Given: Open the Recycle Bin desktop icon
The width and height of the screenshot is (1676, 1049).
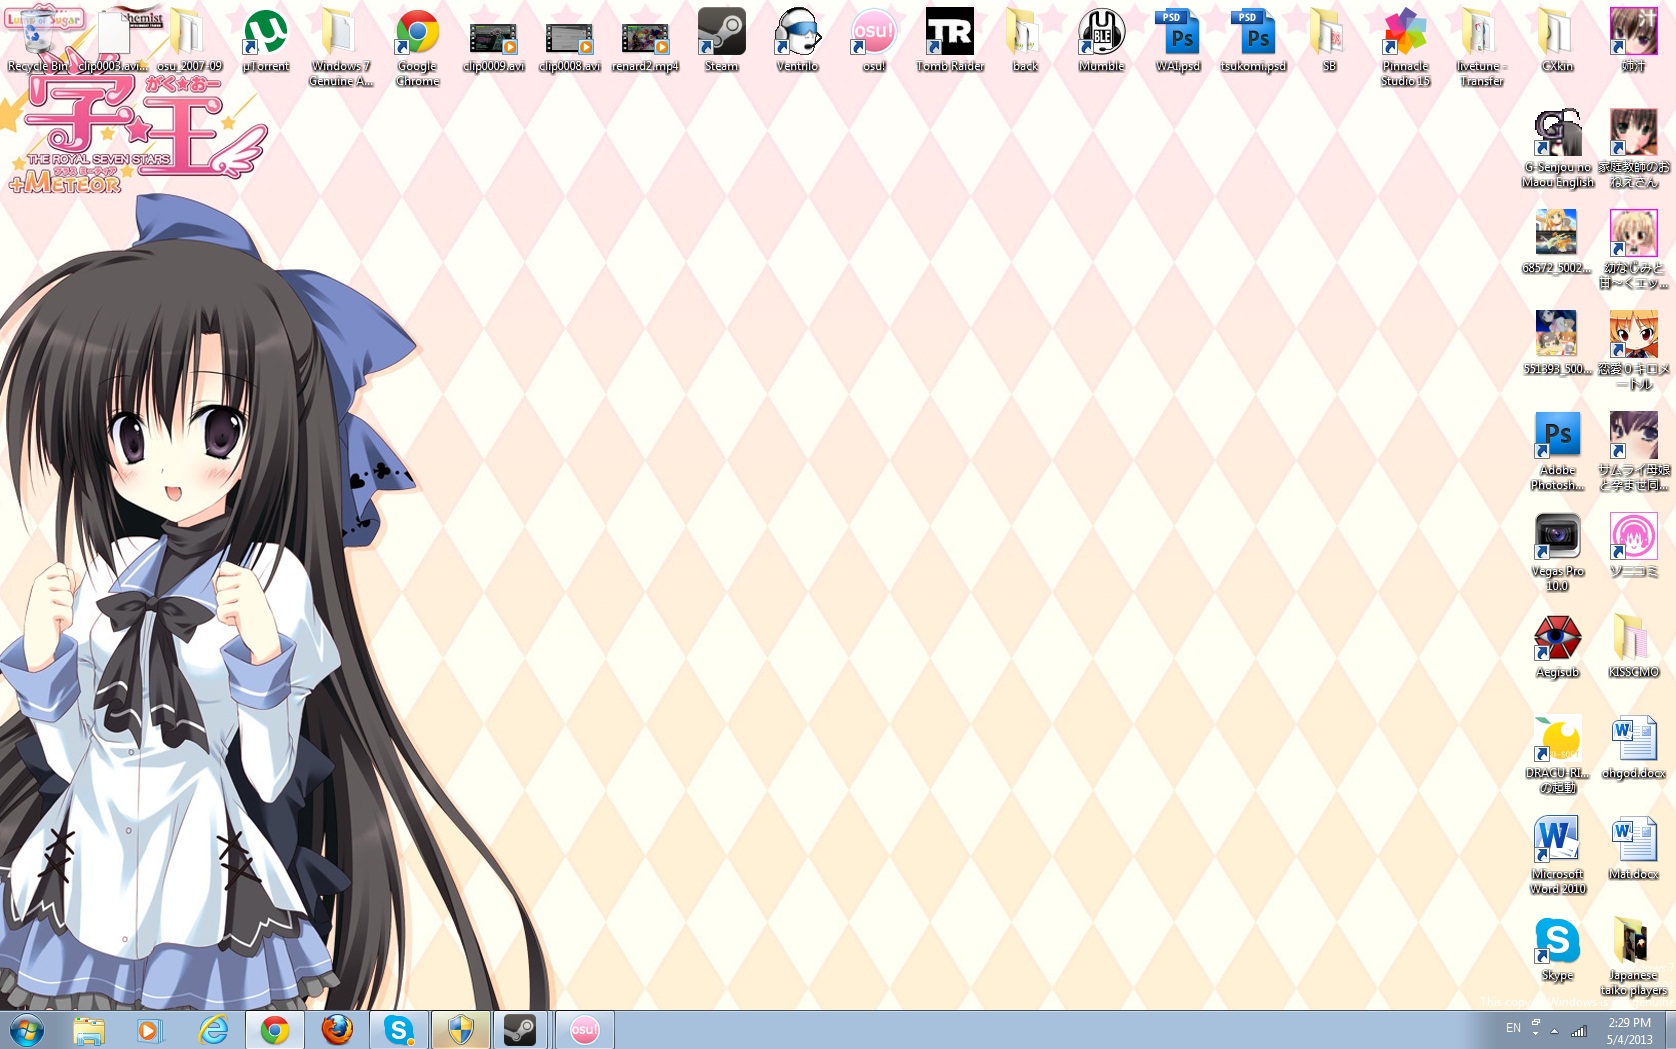Looking at the screenshot, I should pyautogui.click(x=38, y=40).
